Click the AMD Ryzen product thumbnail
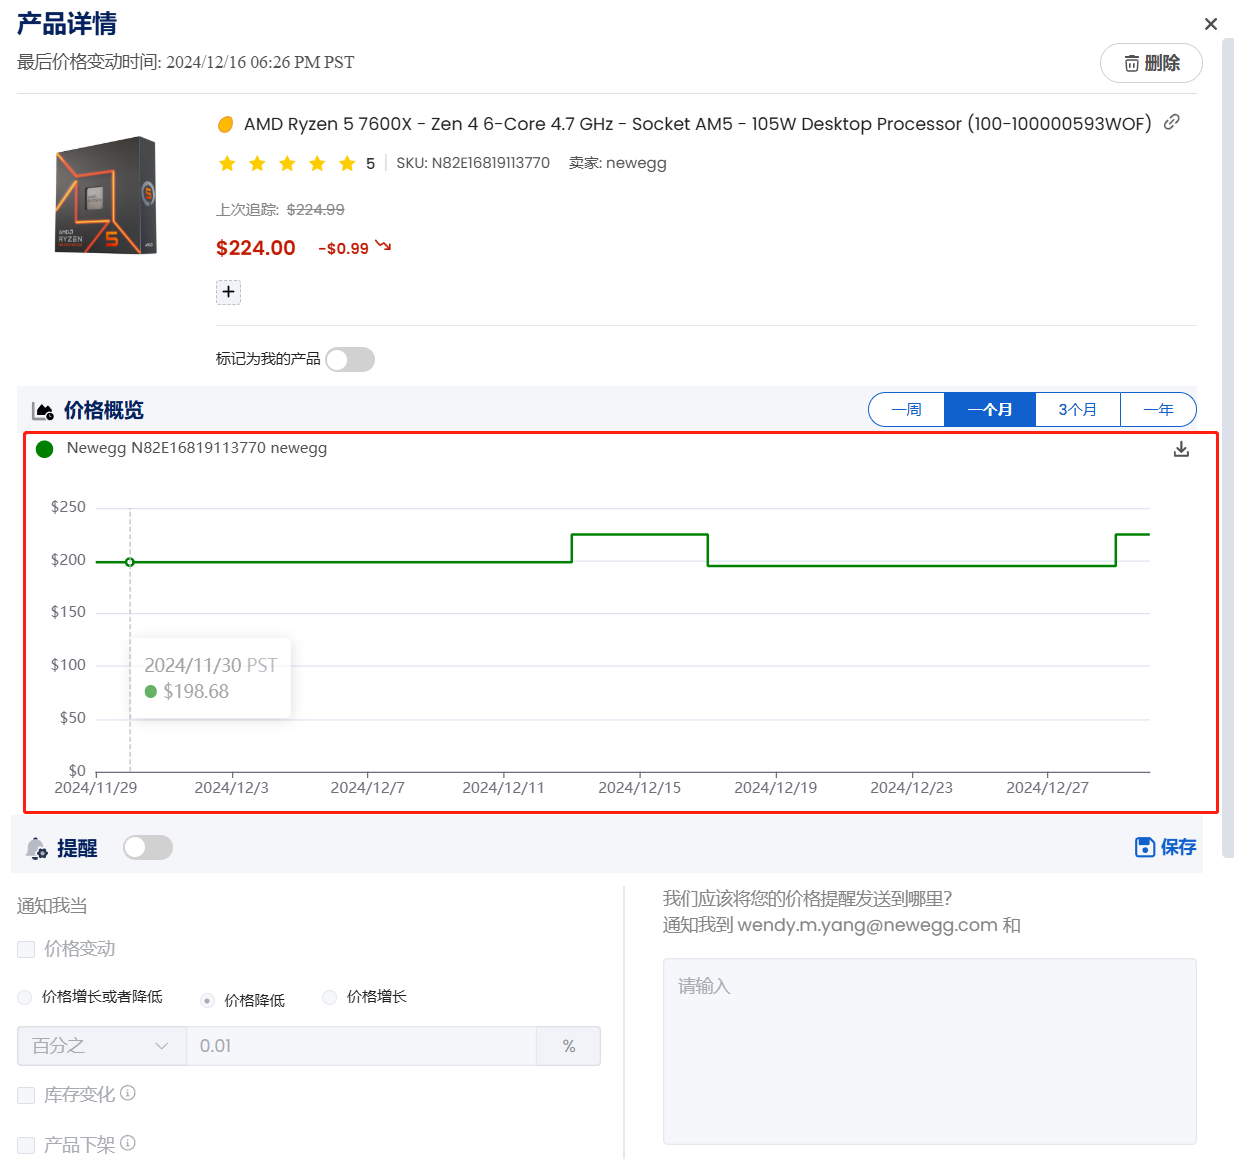 (x=106, y=195)
